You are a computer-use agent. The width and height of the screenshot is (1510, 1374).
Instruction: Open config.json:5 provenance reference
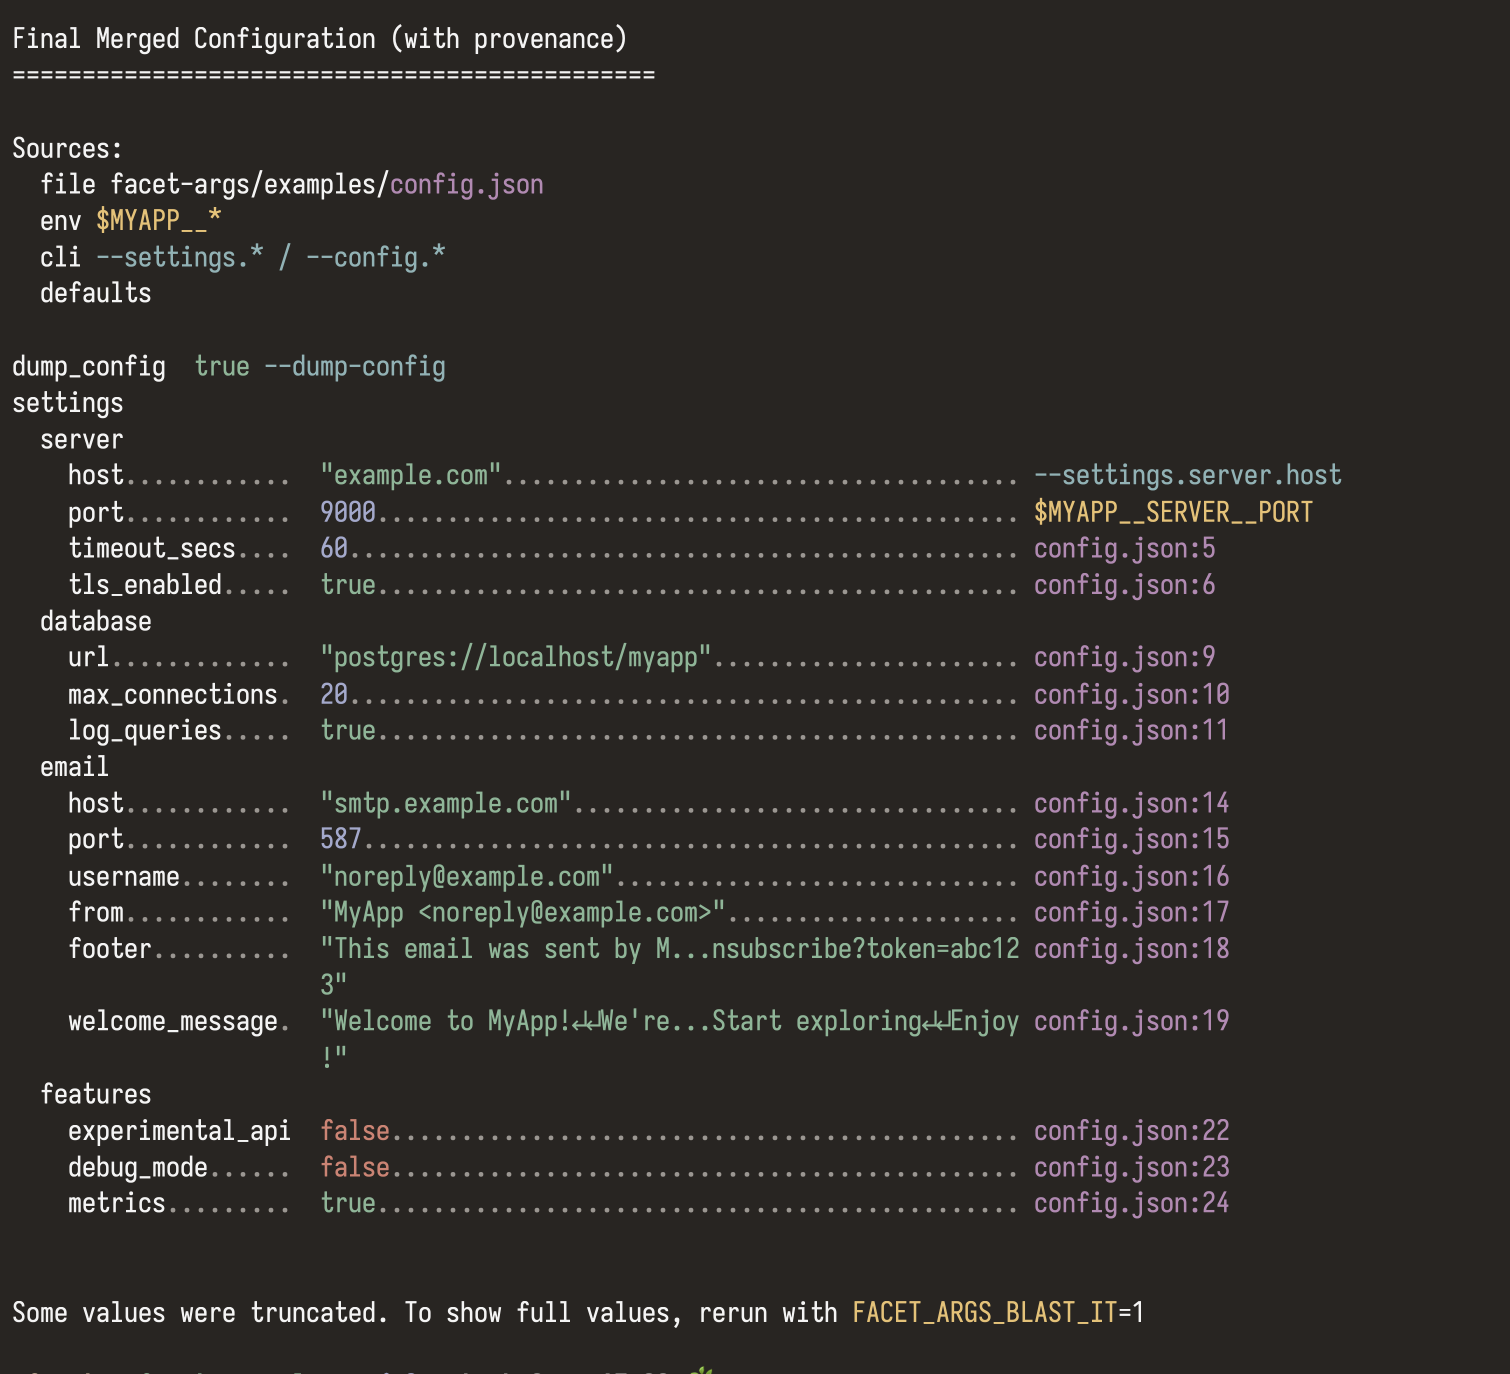tap(1124, 548)
